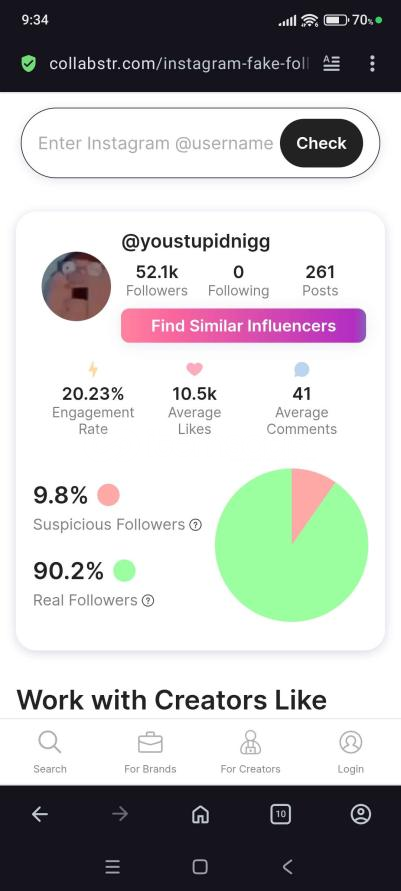Go back with browser back arrow
This screenshot has width=401, height=891.
coord(40,815)
